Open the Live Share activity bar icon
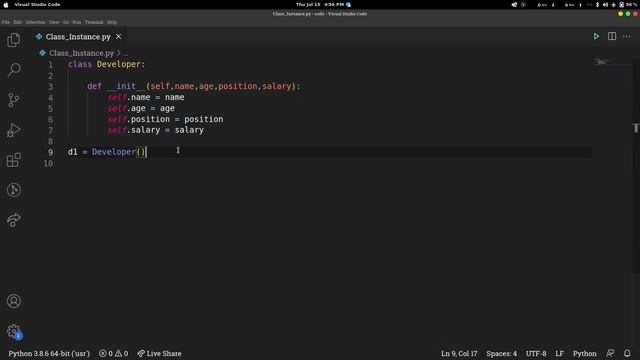 point(13,220)
